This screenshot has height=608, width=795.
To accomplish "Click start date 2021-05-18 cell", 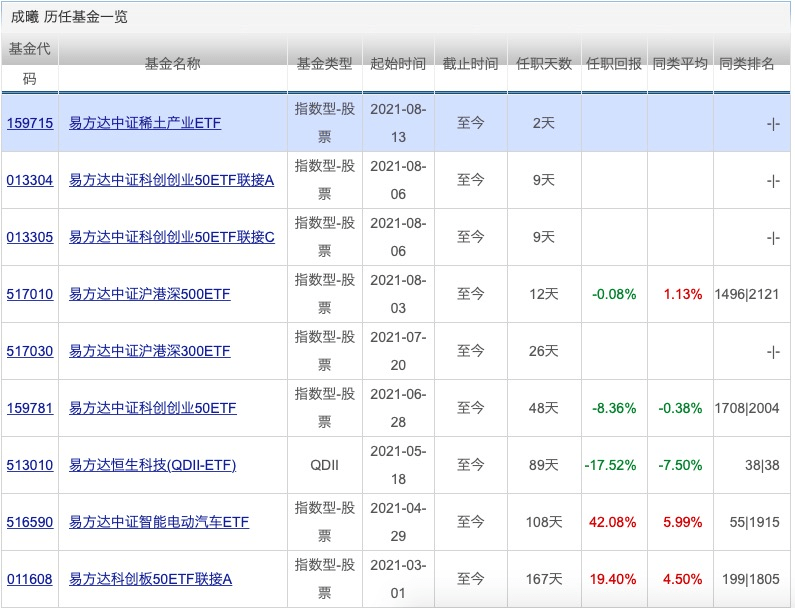I will (x=398, y=466).
